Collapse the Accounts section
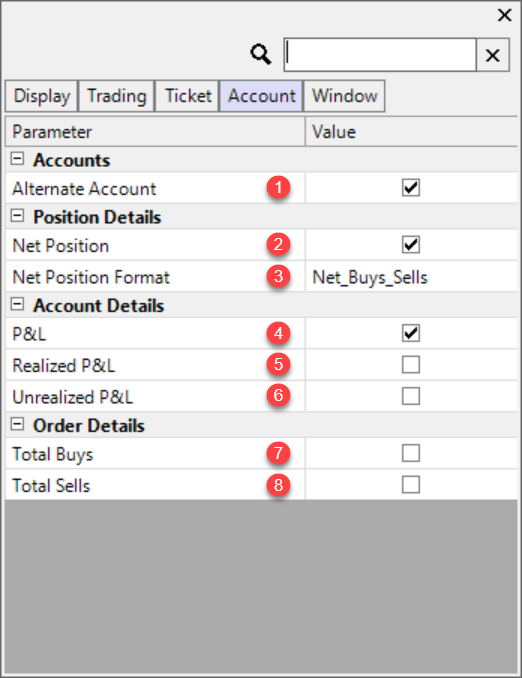The height and width of the screenshot is (678, 522). (x=17, y=159)
